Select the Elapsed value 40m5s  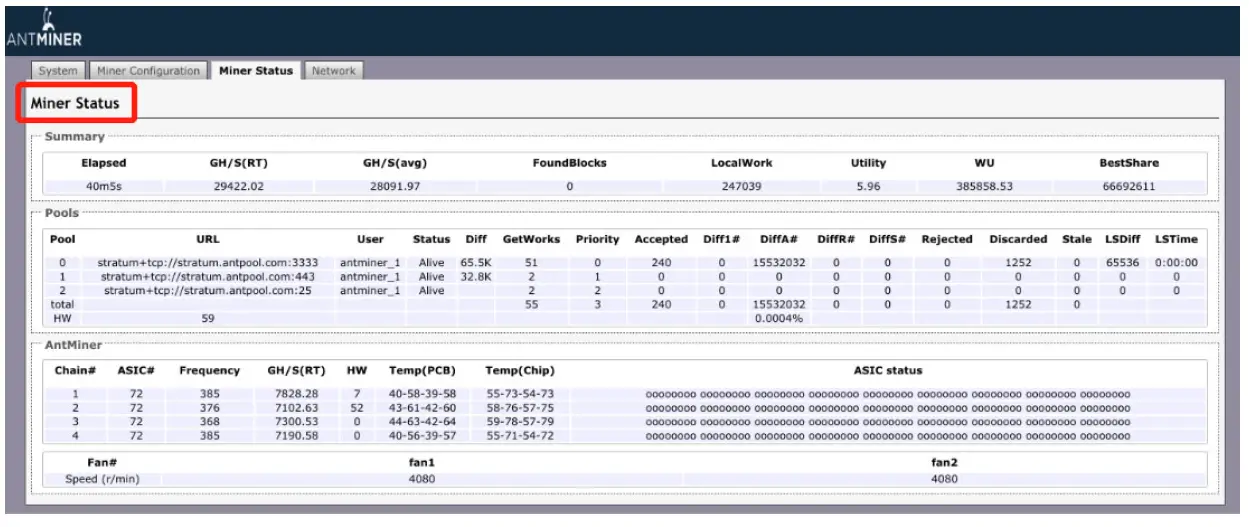click(x=103, y=186)
